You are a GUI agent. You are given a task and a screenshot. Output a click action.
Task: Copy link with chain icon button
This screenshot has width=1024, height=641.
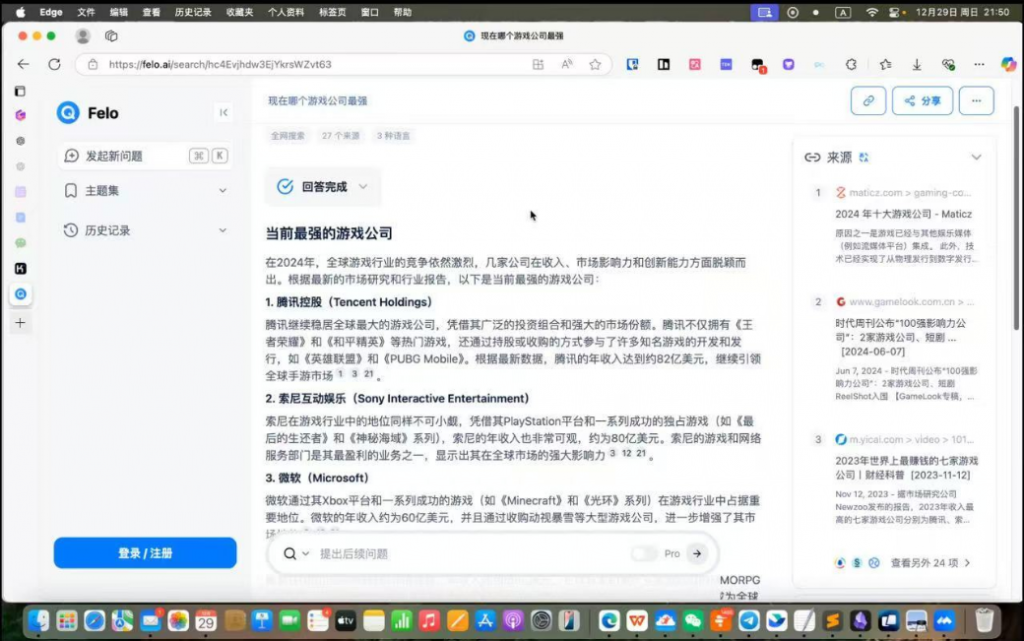(868, 101)
